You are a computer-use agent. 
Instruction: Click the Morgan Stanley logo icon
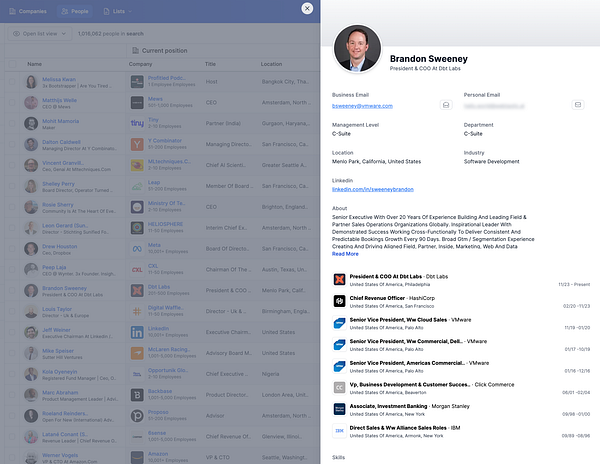(x=339, y=409)
